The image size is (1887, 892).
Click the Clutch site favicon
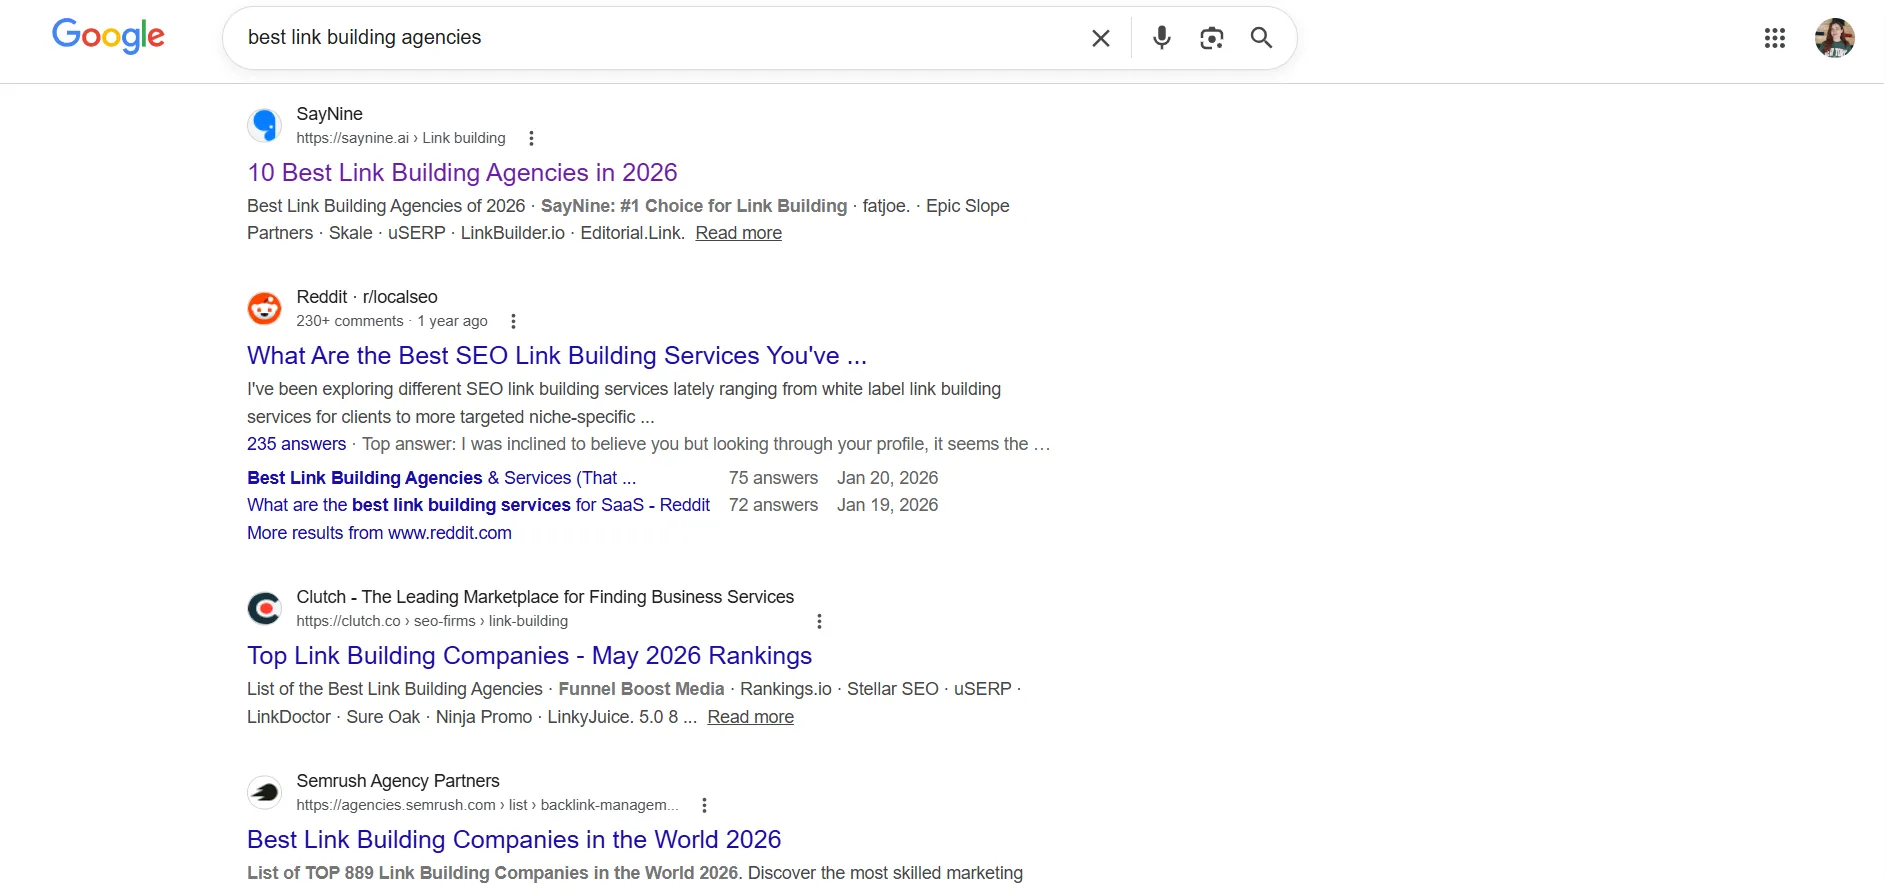265,608
